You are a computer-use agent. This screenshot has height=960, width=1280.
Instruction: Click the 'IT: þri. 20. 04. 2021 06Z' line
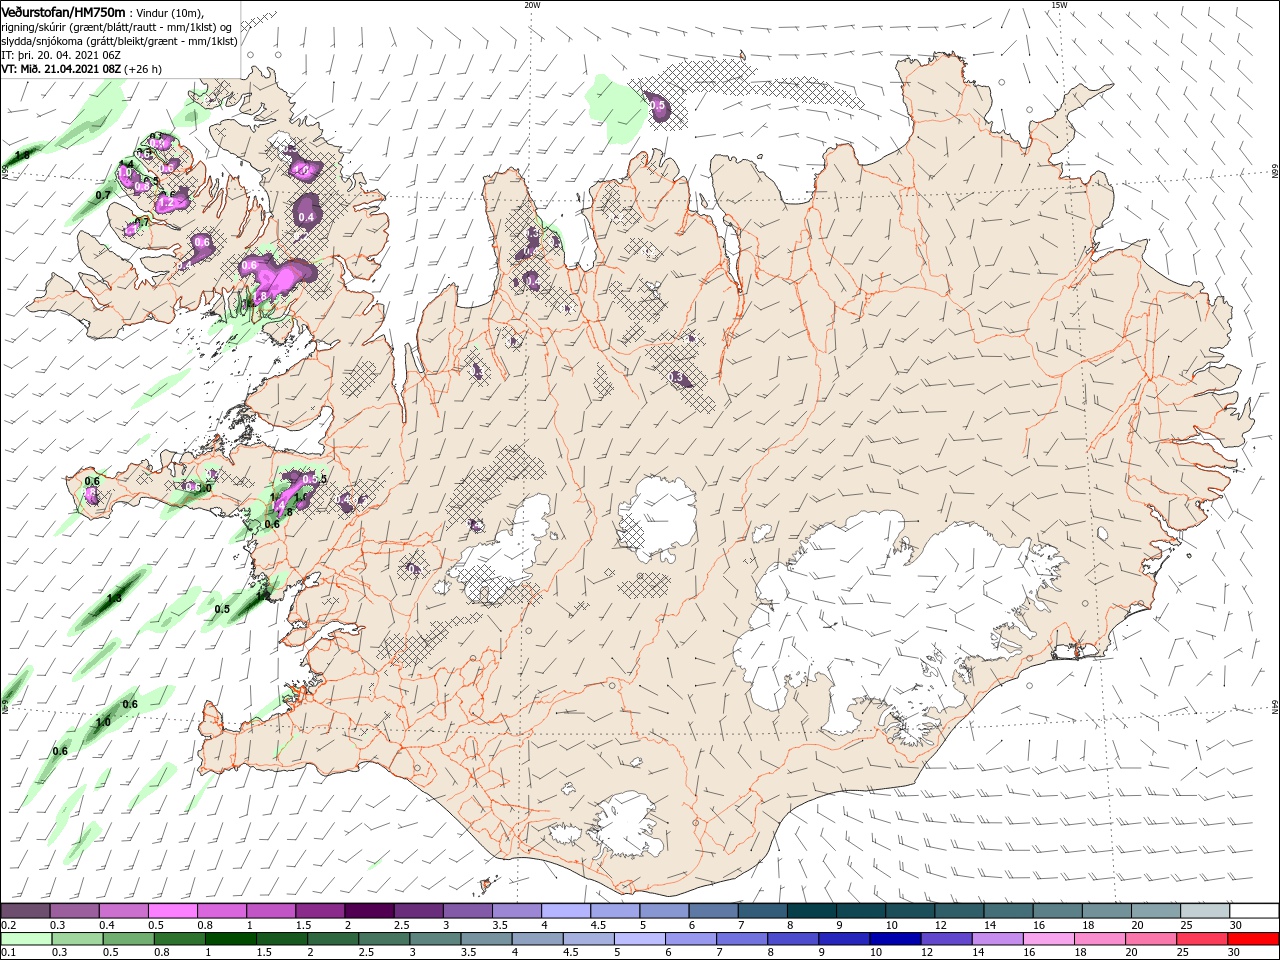coord(61,55)
